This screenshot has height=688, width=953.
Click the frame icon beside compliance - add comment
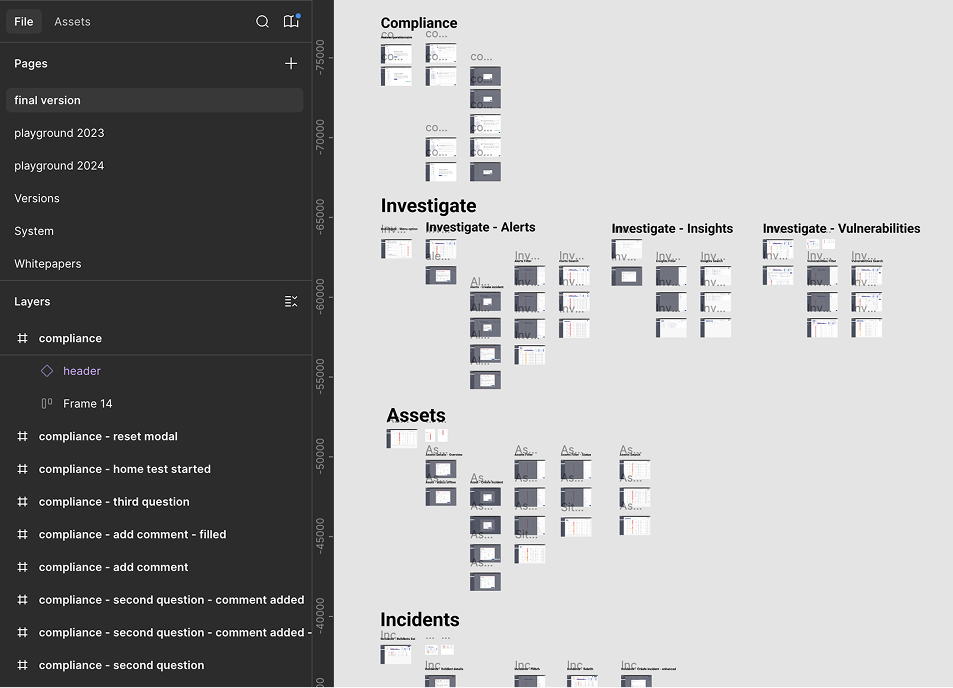click(x=22, y=566)
